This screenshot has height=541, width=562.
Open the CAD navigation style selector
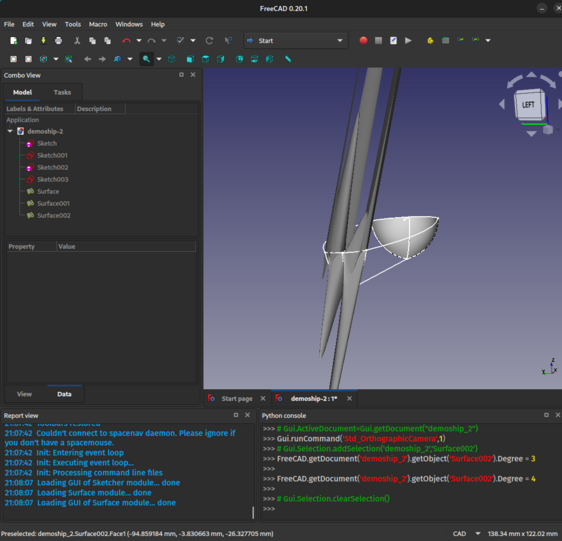pyautogui.click(x=466, y=534)
